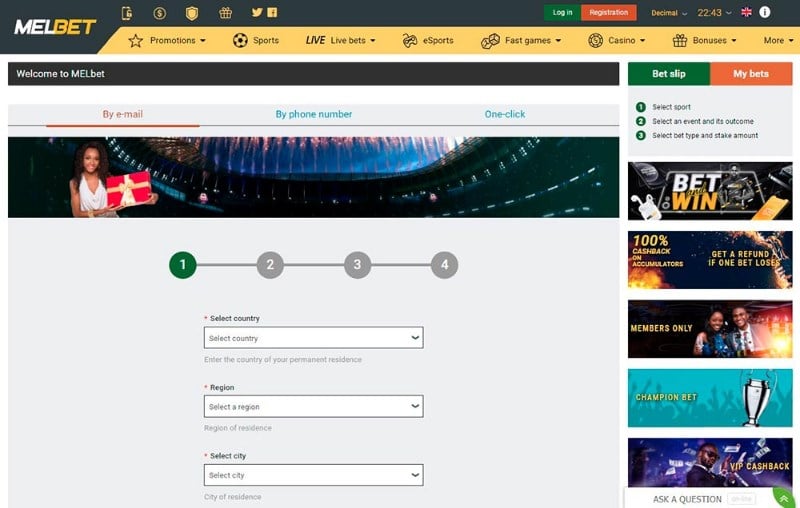This screenshot has width=800, height=508.
Task: Switch to By phone number tab
Action: tap(314, 114)
